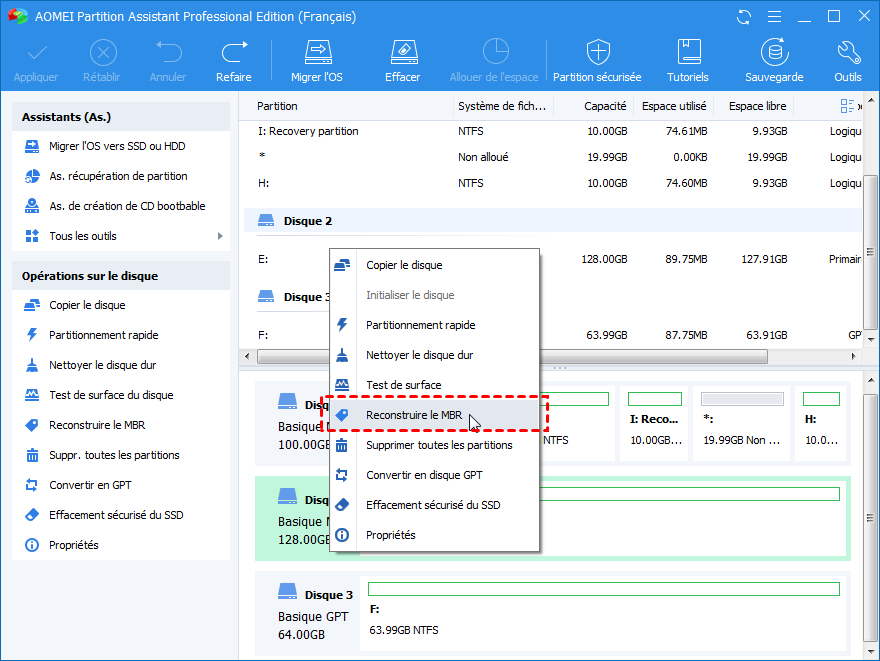Viewport: 880px width, 661px height.
Task: Open the column view options icon
Action: pyautogui.click(x=848, y=106)
